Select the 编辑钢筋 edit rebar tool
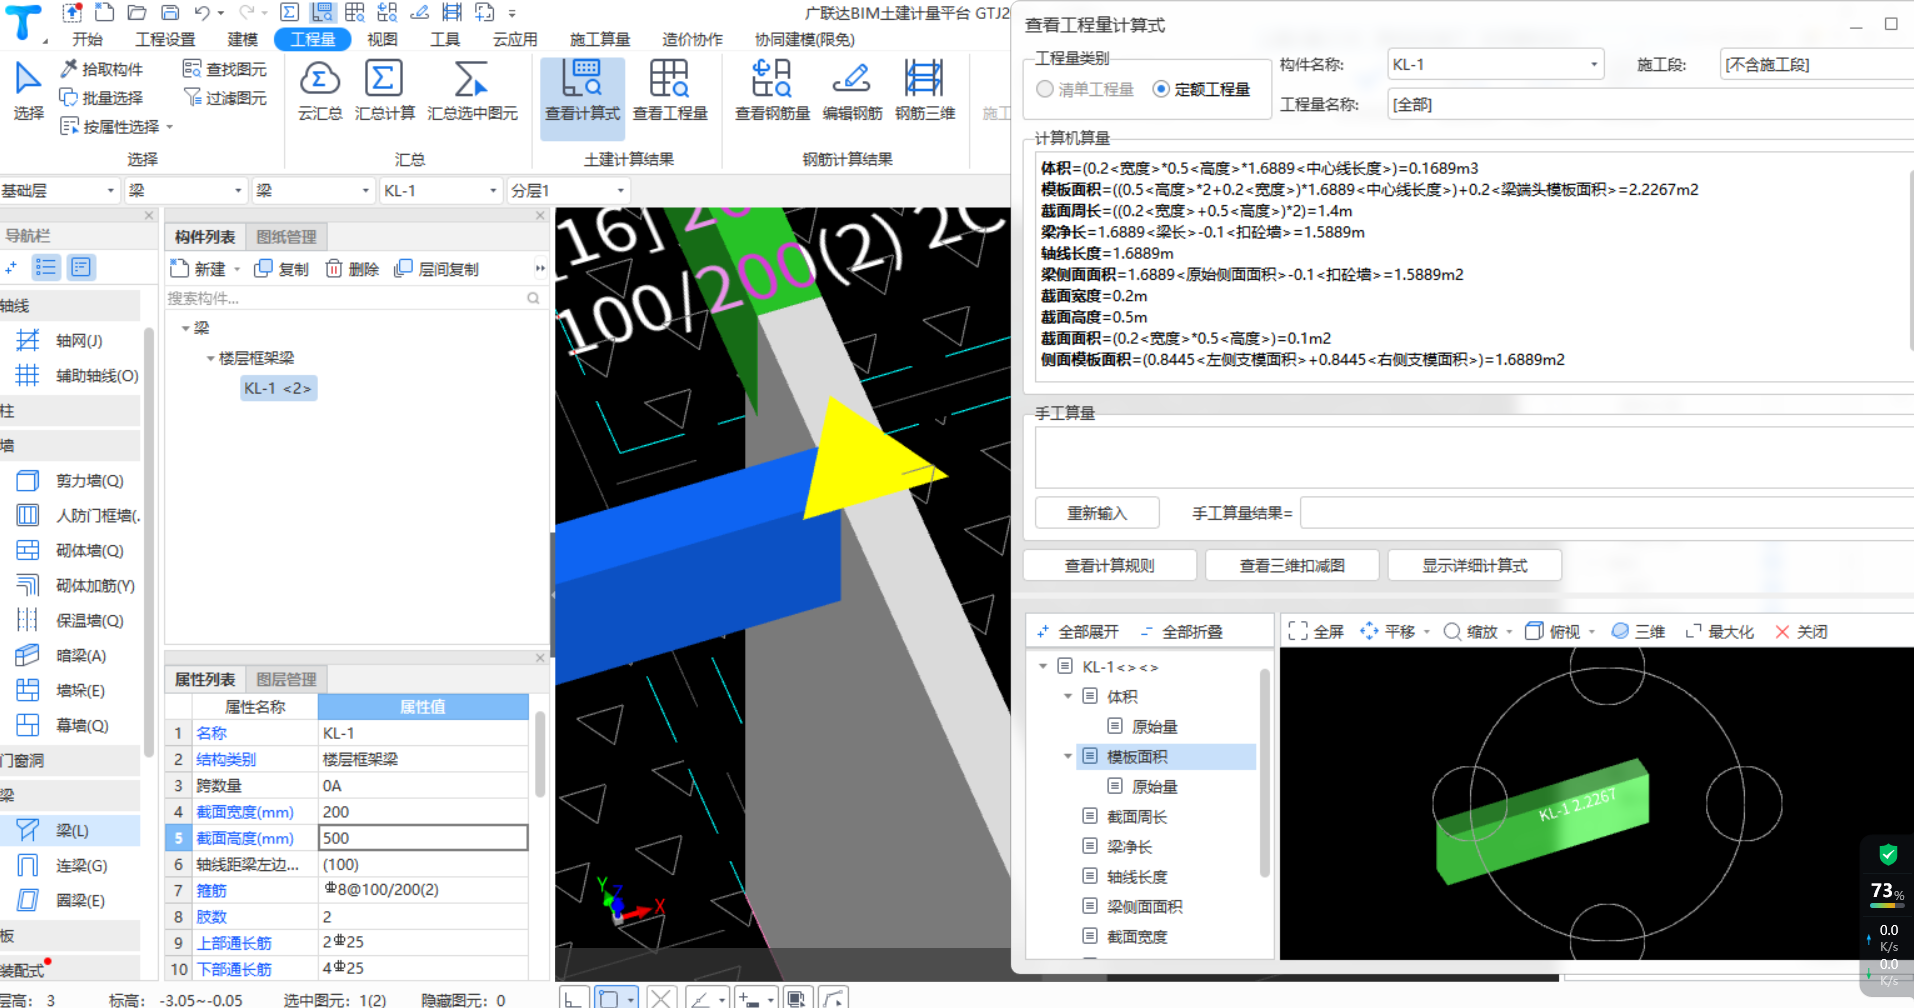Viewport: 1914px width, 1008px height. [x=852, y=90]
